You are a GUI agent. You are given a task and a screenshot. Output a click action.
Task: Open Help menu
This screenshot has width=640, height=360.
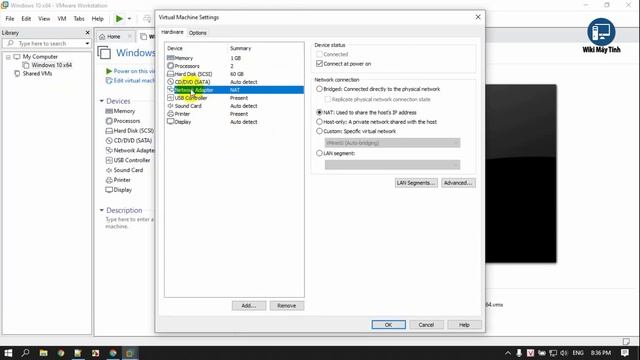coord(98,19)
